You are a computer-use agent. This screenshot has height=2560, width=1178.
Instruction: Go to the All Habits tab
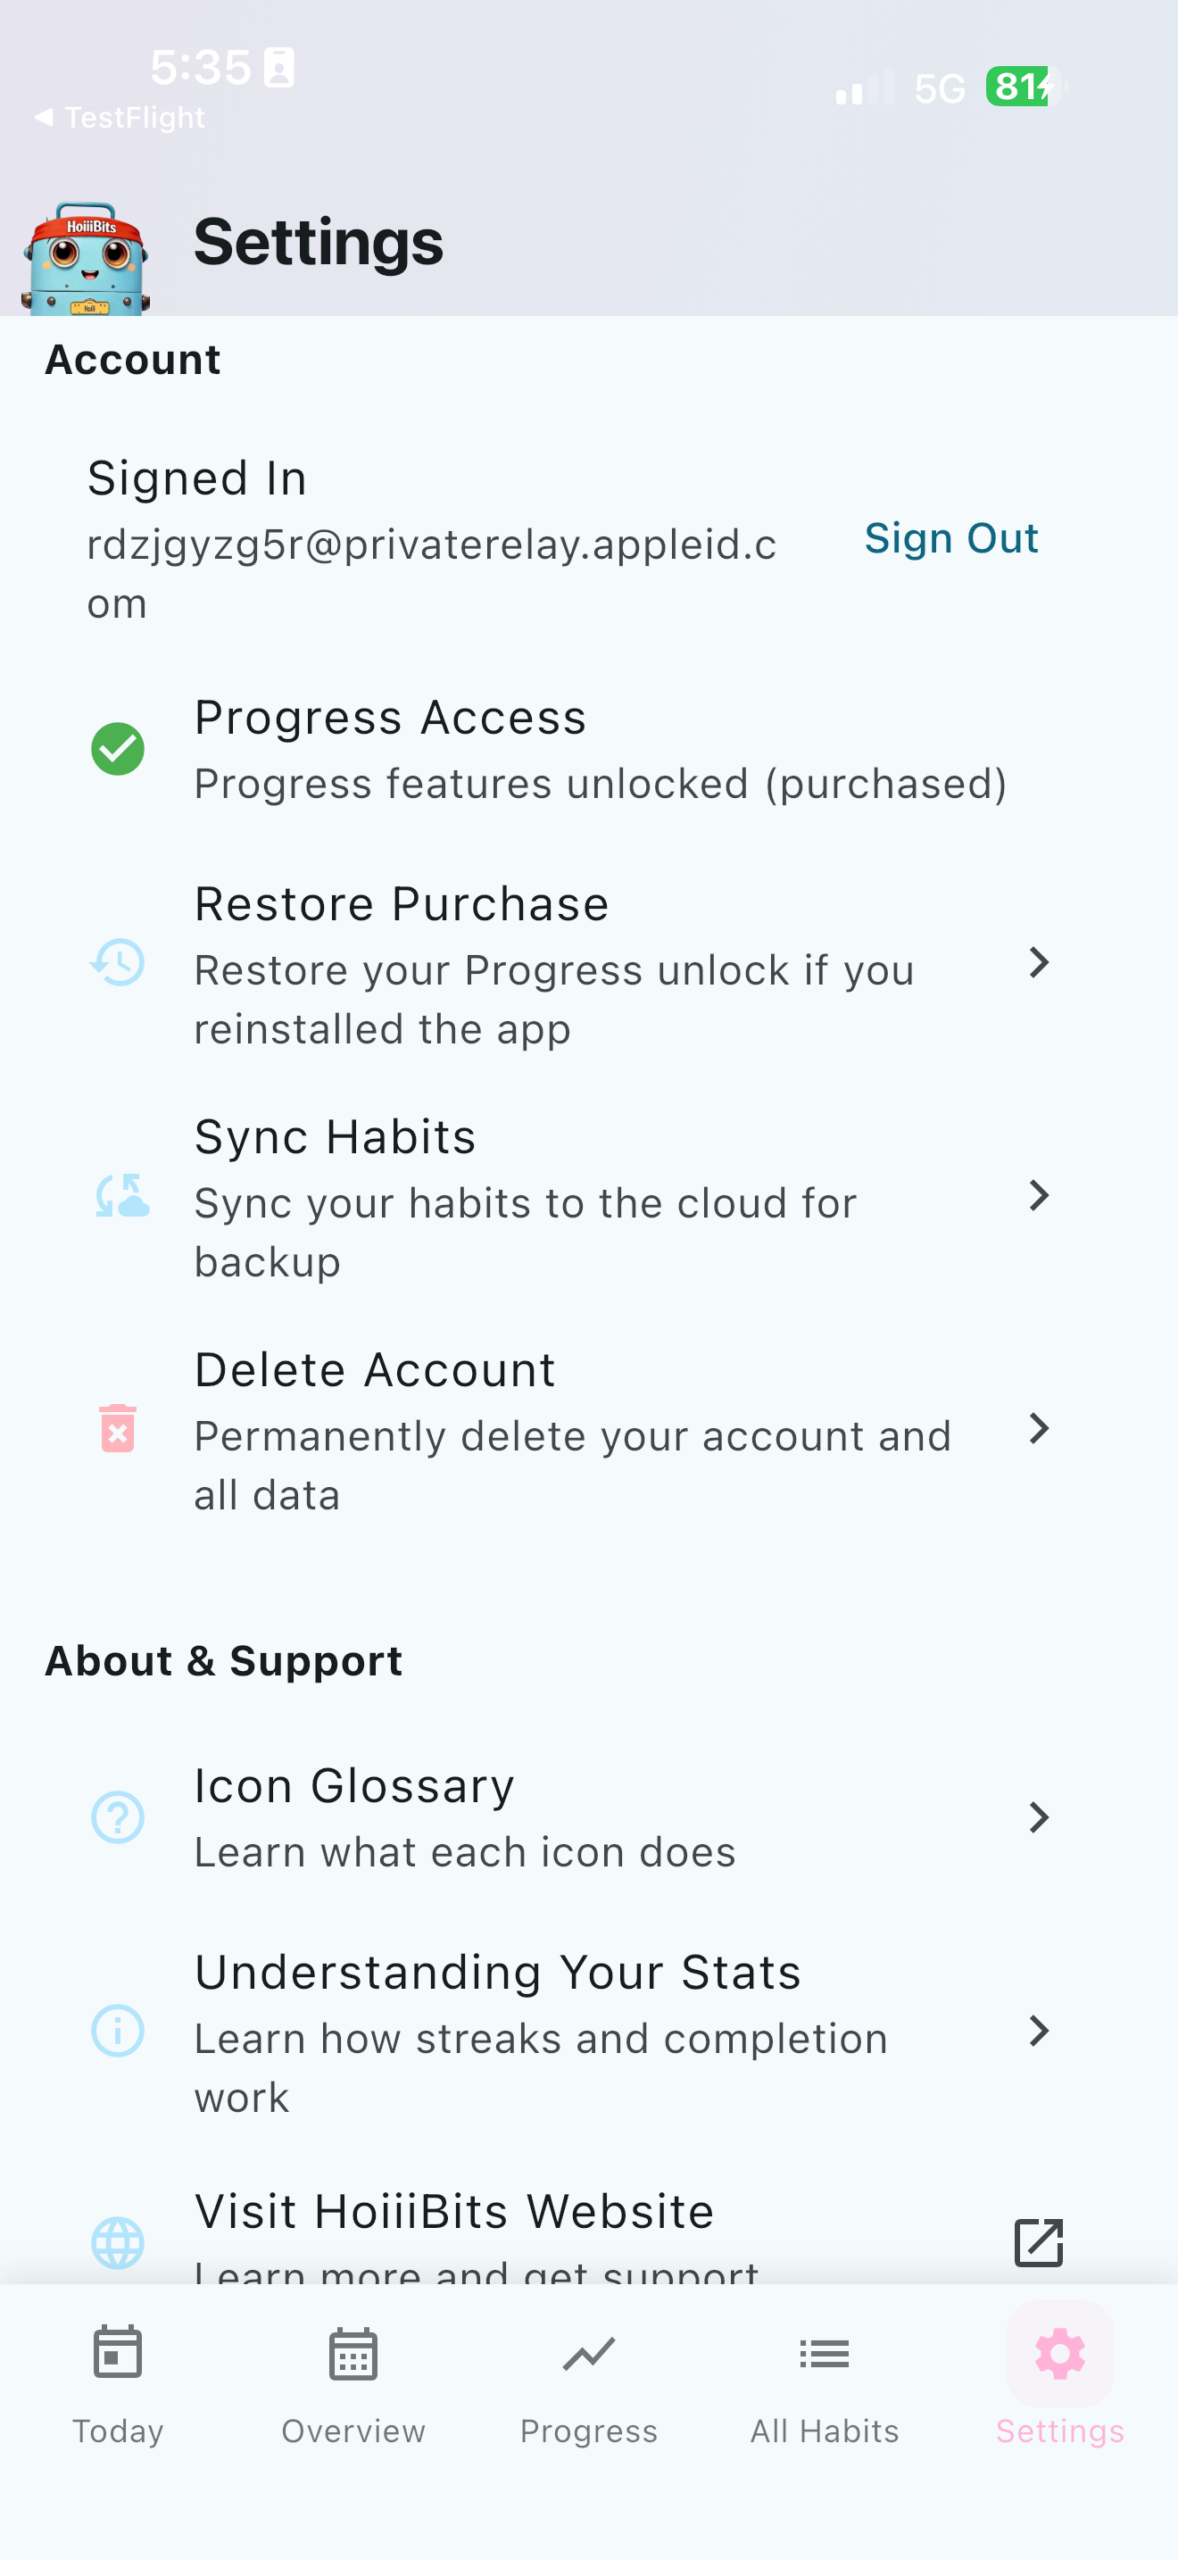(x=824, y=2383)
